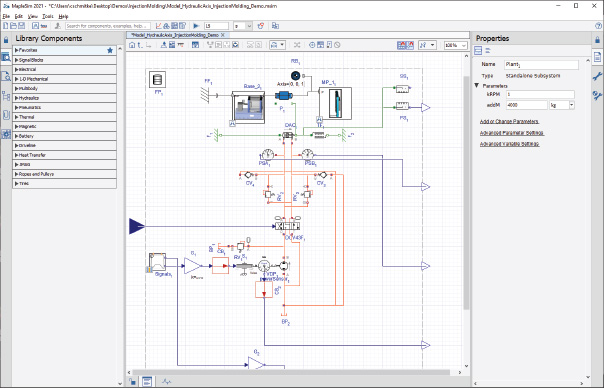Open the wrench settings tab in right sidebar

pyautogui.click(x=597, y=76)
